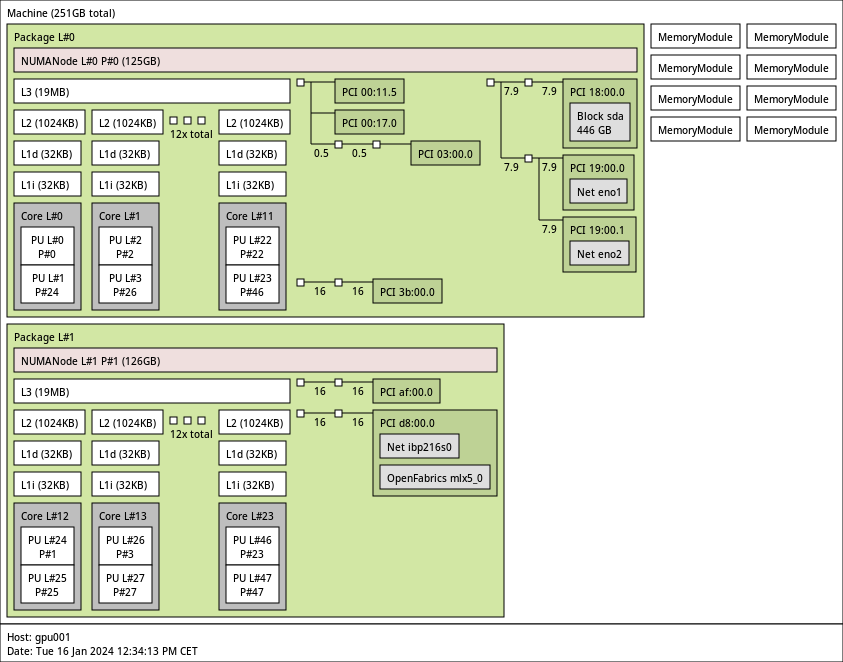This screenshot has height=662, width=843.
Task: Select the Net eno2 network device
Action: [x=599, y=254]
